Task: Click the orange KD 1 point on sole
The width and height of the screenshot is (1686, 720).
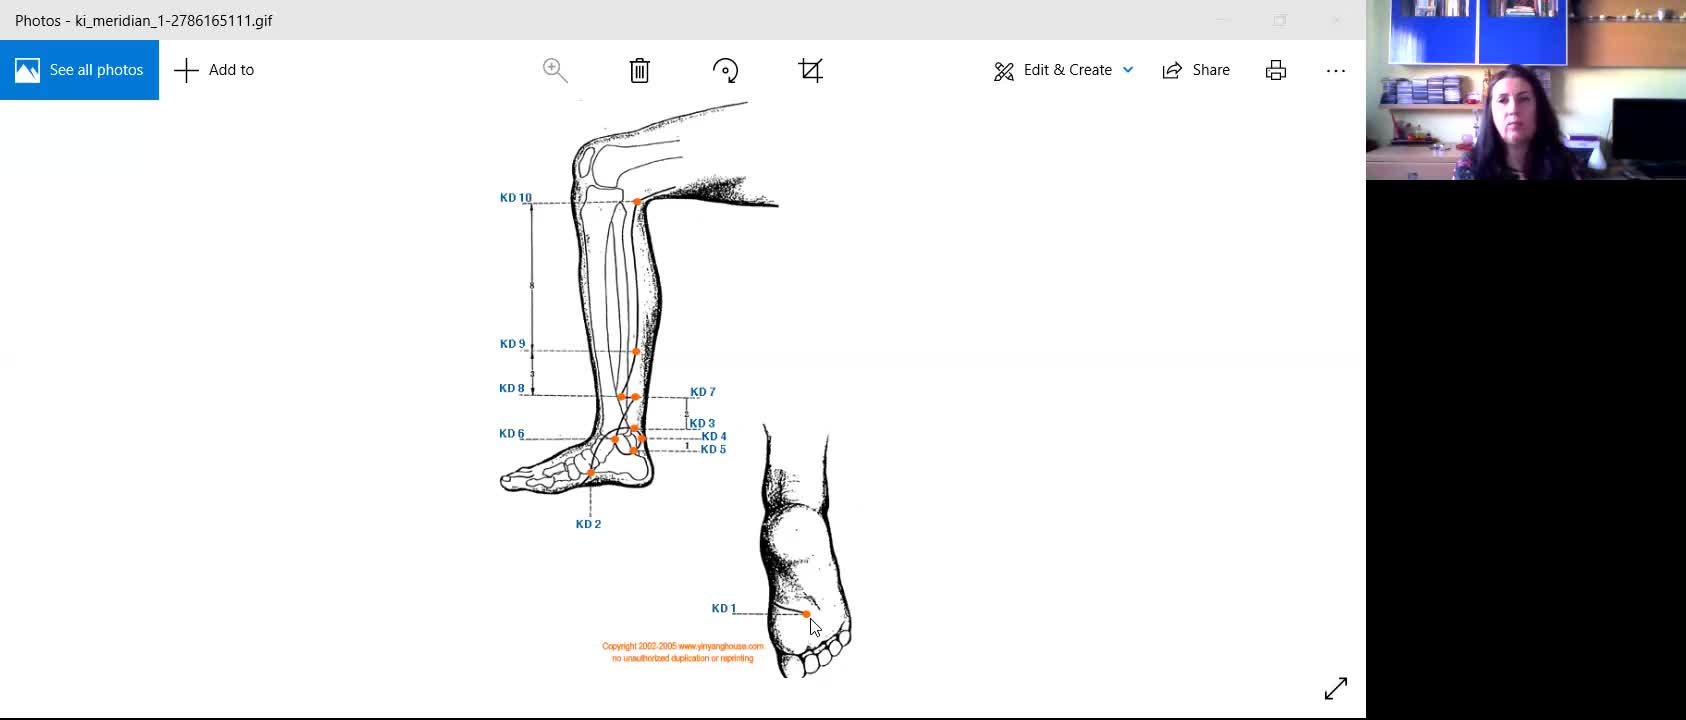Action: pos(806,614)
